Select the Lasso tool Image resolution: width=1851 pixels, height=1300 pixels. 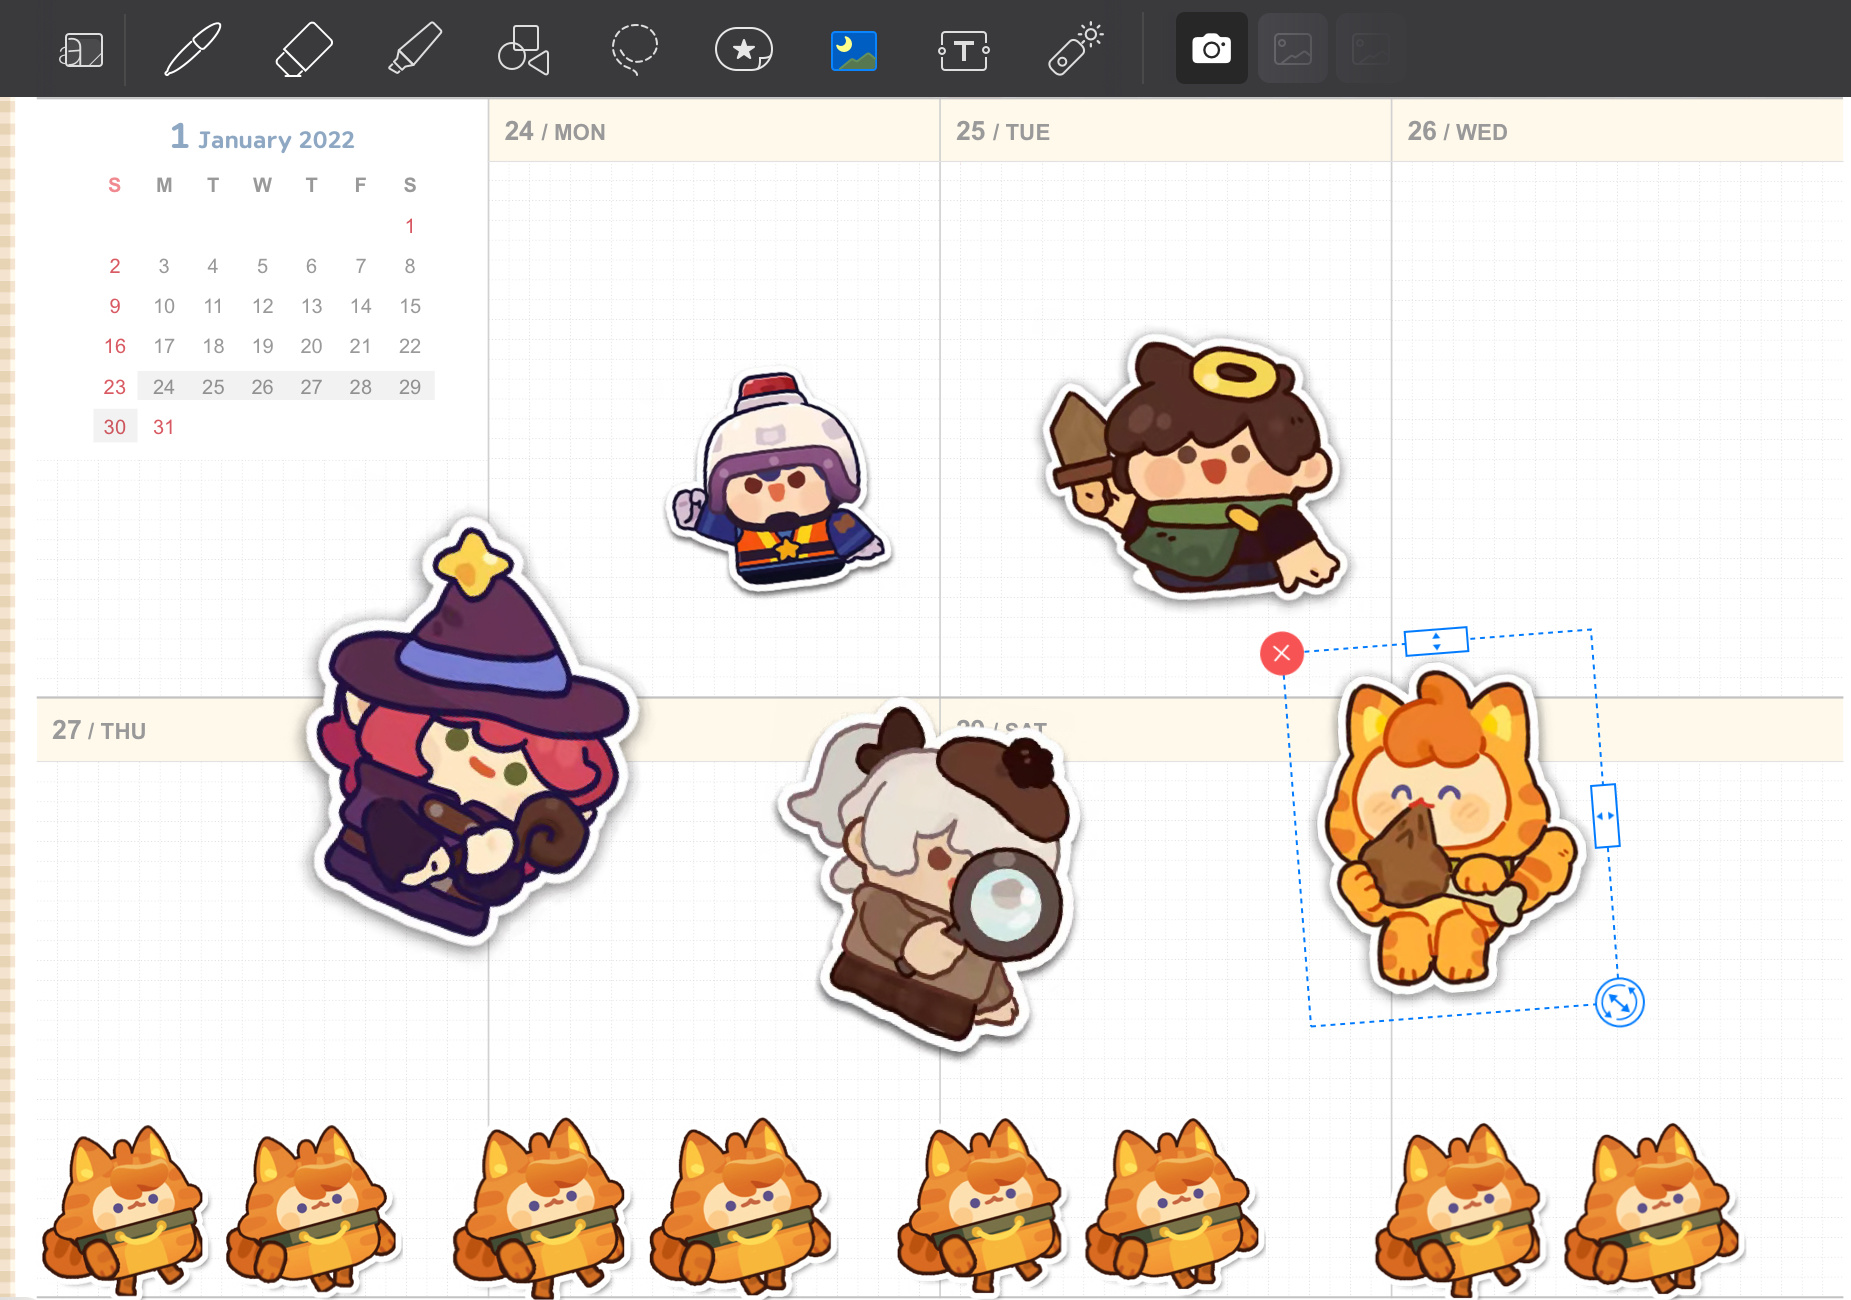(634, 49)
